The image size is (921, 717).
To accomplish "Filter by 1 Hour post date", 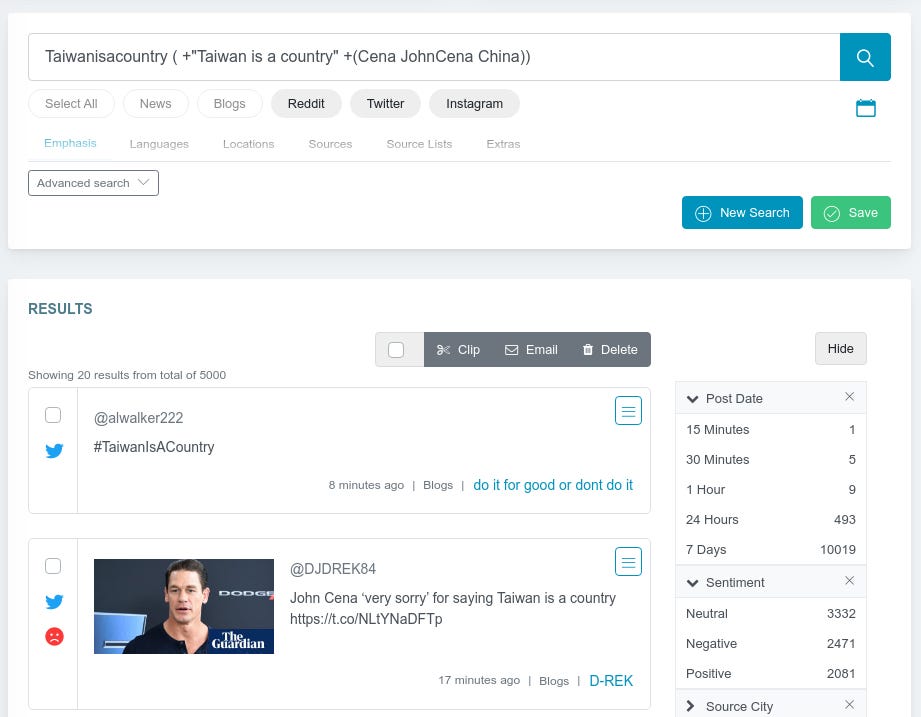I will (771, 490).
